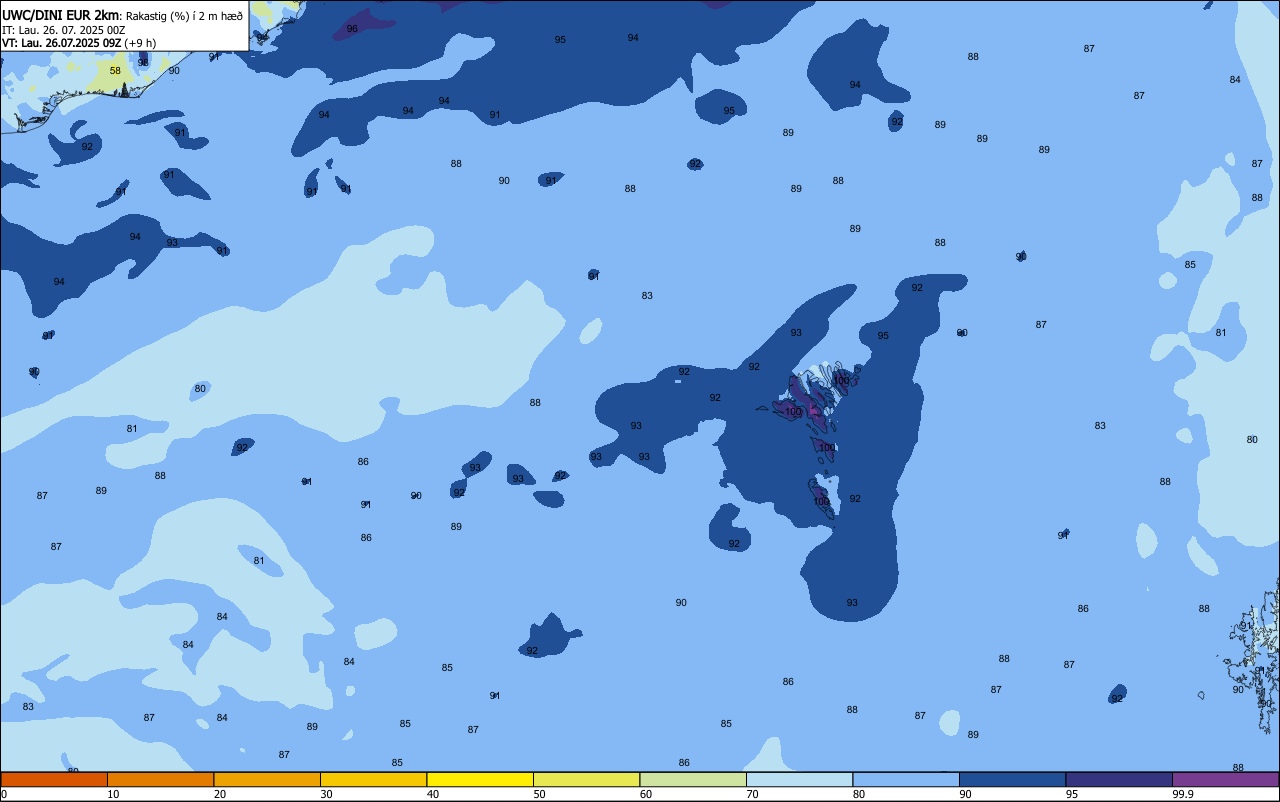Select the 90–95 medium blue legend swatch
1280x802 pixels.
[1012, 780]
